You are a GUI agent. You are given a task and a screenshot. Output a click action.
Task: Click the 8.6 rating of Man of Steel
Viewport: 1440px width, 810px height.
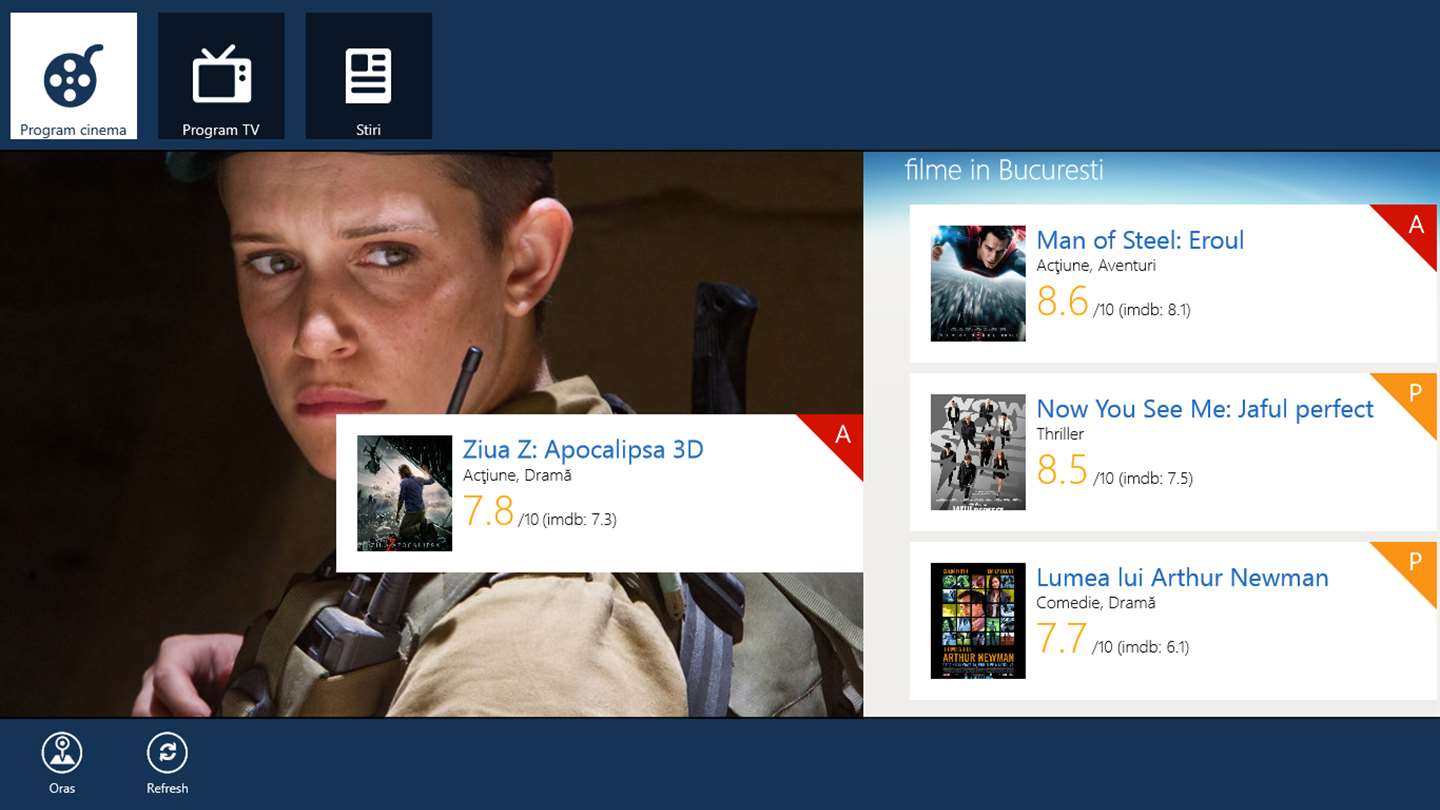(x=1062, y=301)
